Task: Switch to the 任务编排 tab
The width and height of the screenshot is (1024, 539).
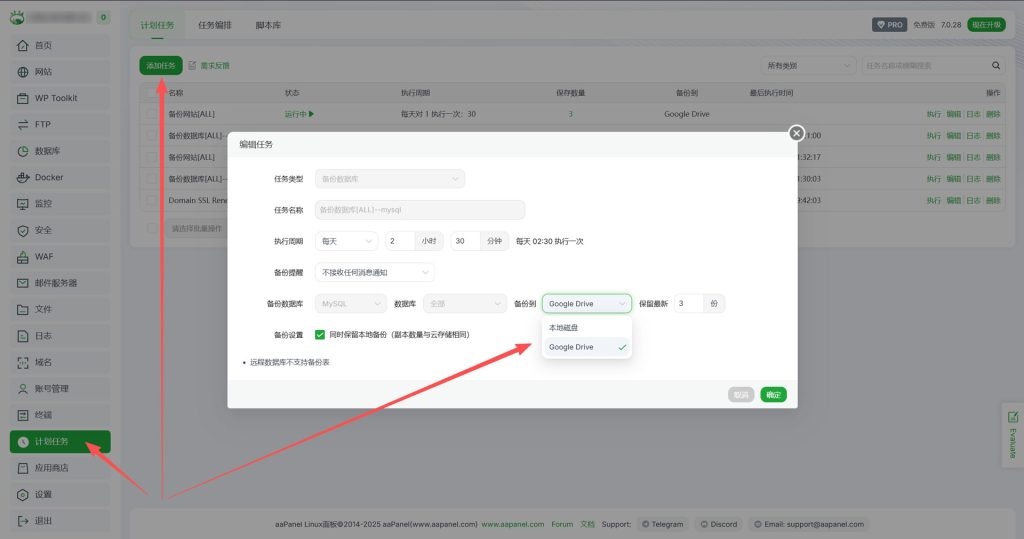Action: (214, 25)
